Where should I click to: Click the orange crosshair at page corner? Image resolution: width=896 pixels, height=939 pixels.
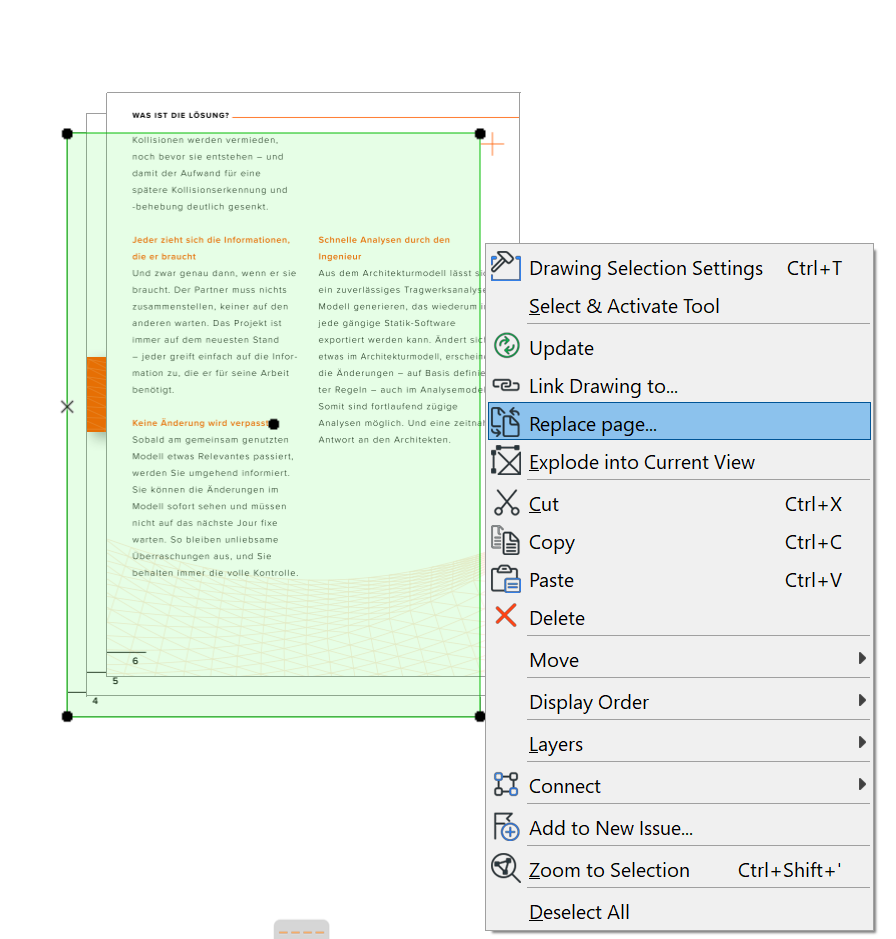[x=493, y=144]
